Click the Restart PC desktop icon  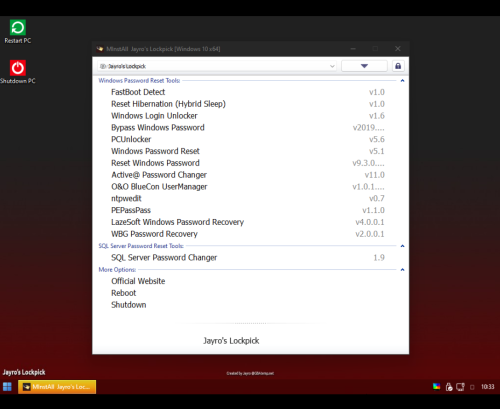click(18, 32)
